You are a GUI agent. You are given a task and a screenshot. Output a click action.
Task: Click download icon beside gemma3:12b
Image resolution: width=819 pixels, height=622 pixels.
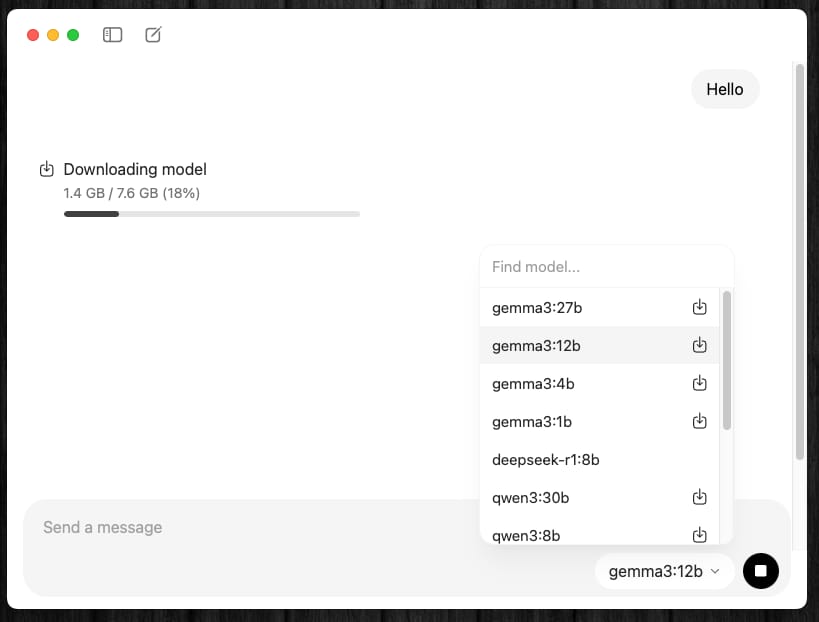click(700, 345)
